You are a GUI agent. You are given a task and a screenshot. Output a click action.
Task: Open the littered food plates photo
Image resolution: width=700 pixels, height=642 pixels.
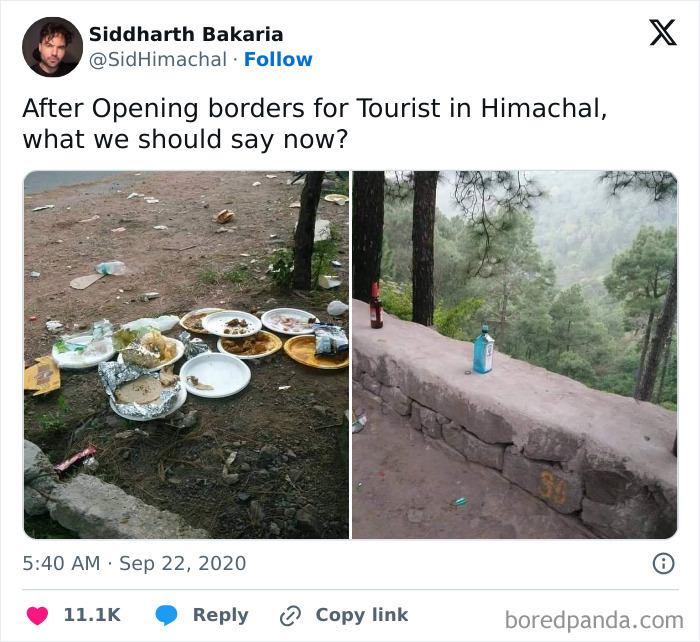pyautogui.click(x=186, y=355)
